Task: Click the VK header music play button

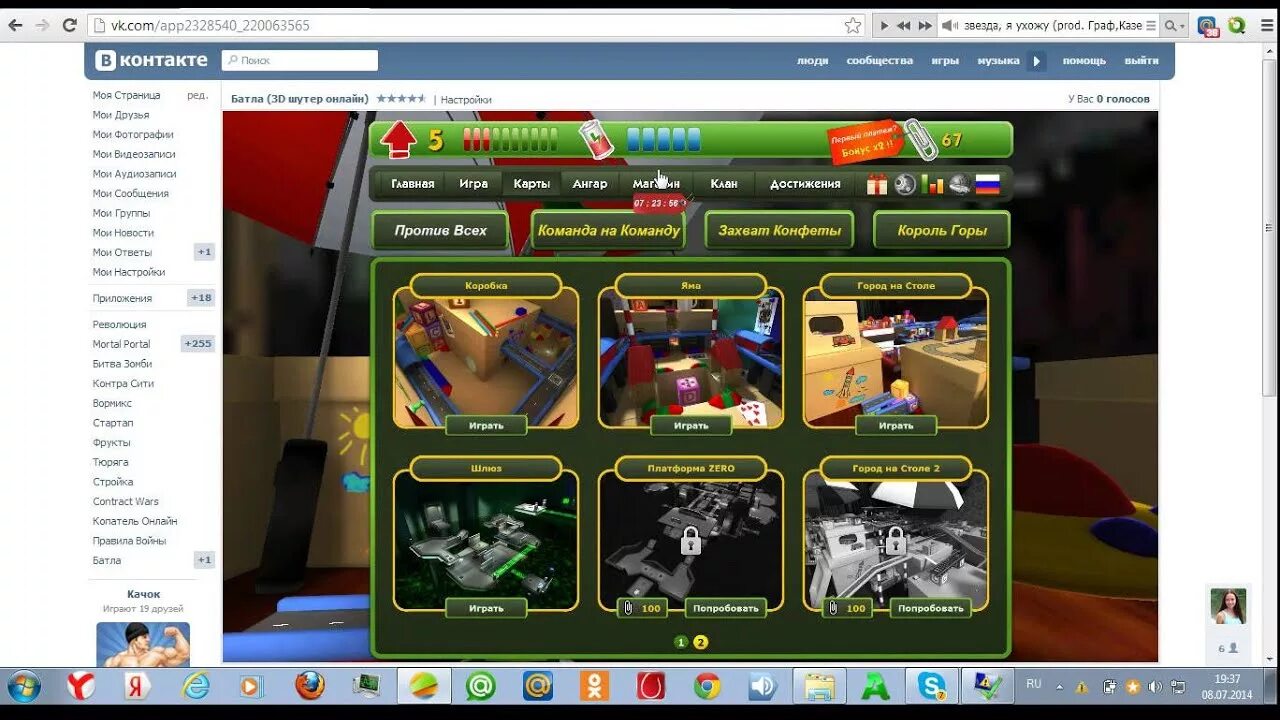Action: point(1036,61)
